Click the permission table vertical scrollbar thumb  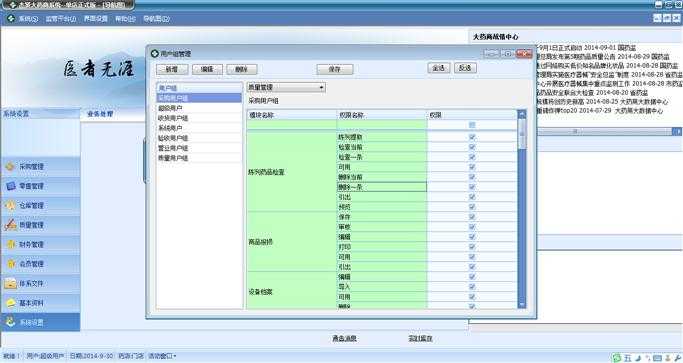[x=522, y=134]
